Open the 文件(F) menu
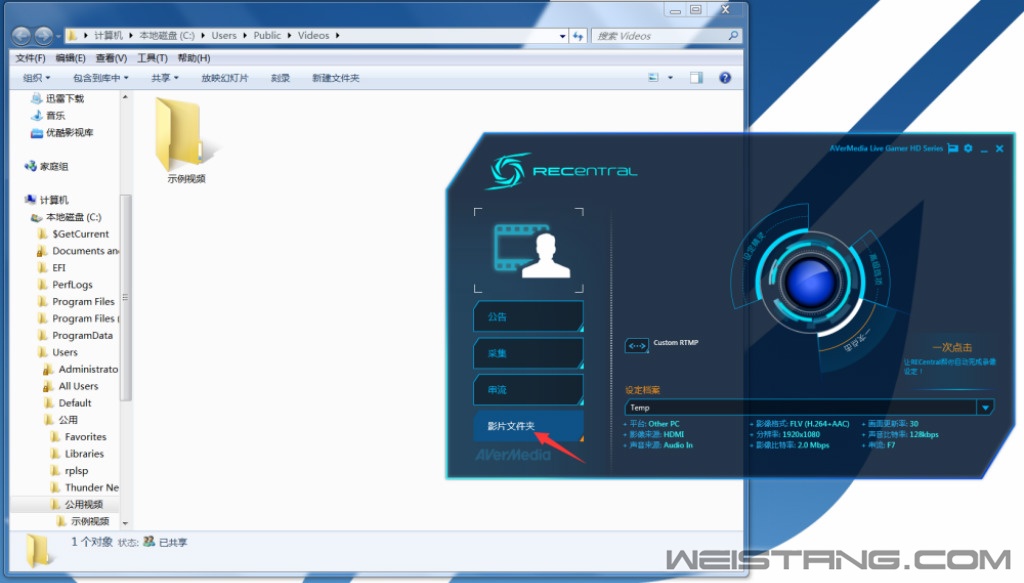Screen dimensions: 1024x583 pos(30,58)
